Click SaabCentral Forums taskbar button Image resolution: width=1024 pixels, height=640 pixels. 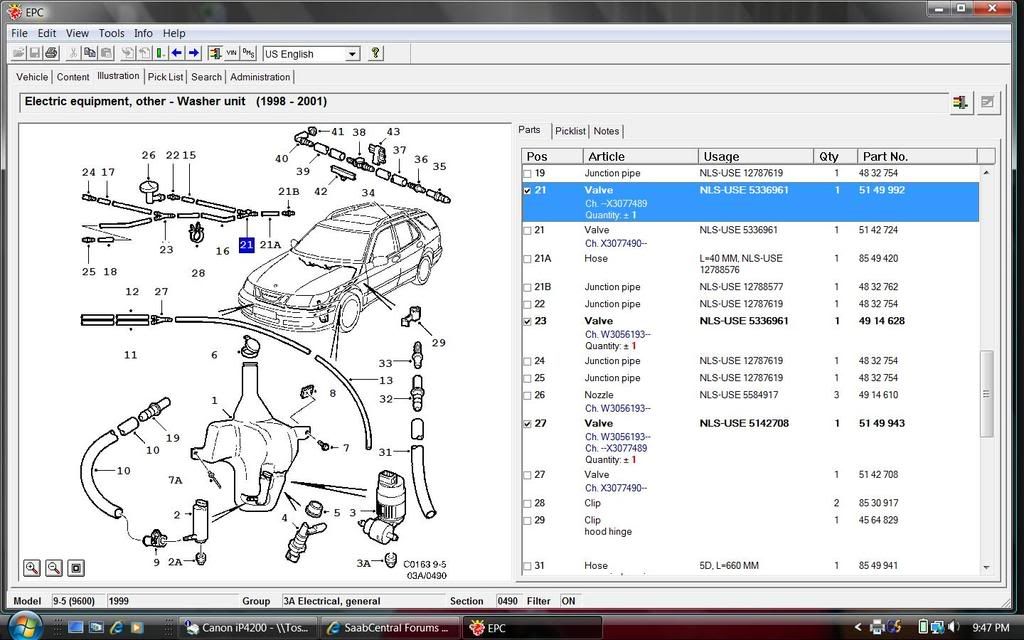tap(390, 628)
